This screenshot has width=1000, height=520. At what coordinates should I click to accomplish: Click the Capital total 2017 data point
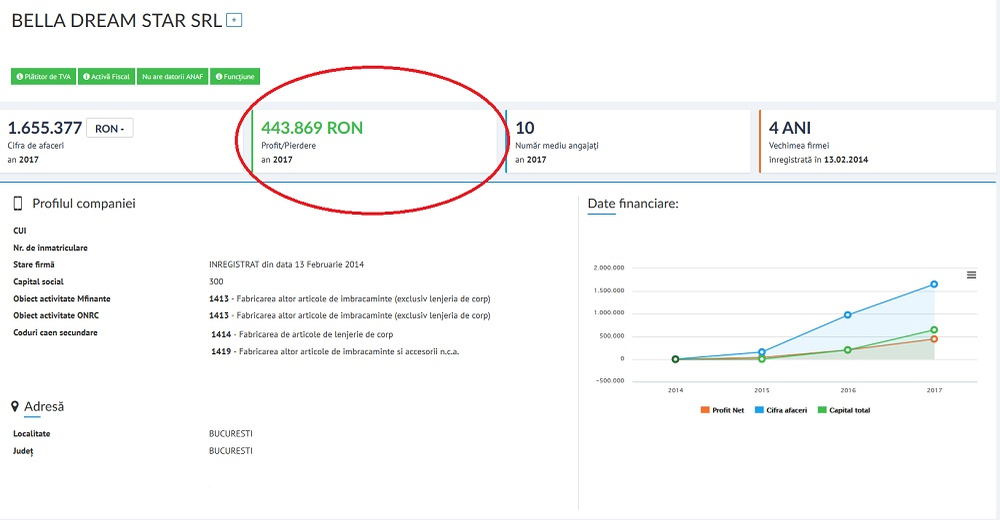(934, 330)
